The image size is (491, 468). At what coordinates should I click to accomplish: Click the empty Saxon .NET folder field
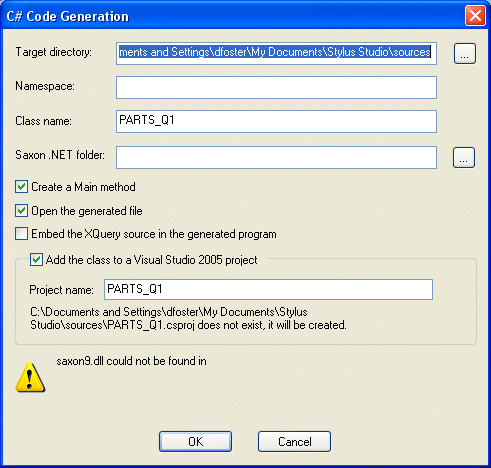[x=276, y=157]
